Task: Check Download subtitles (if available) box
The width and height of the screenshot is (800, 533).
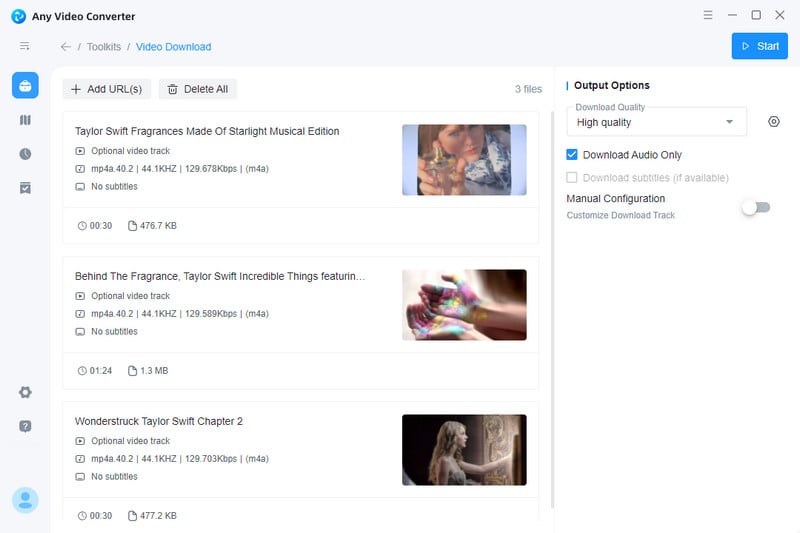Action: [571, 177]
